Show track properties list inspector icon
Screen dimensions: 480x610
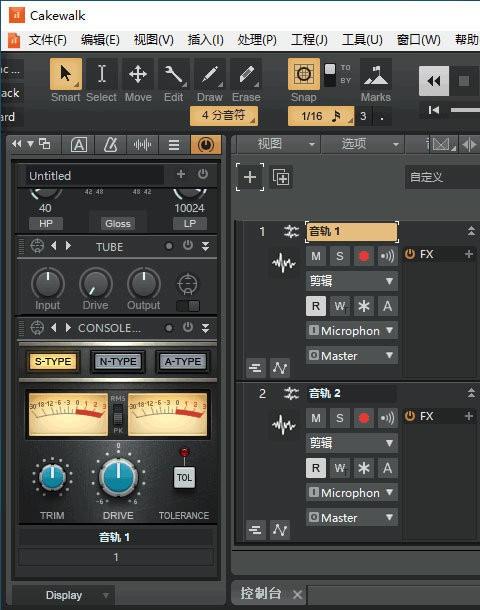174,145
